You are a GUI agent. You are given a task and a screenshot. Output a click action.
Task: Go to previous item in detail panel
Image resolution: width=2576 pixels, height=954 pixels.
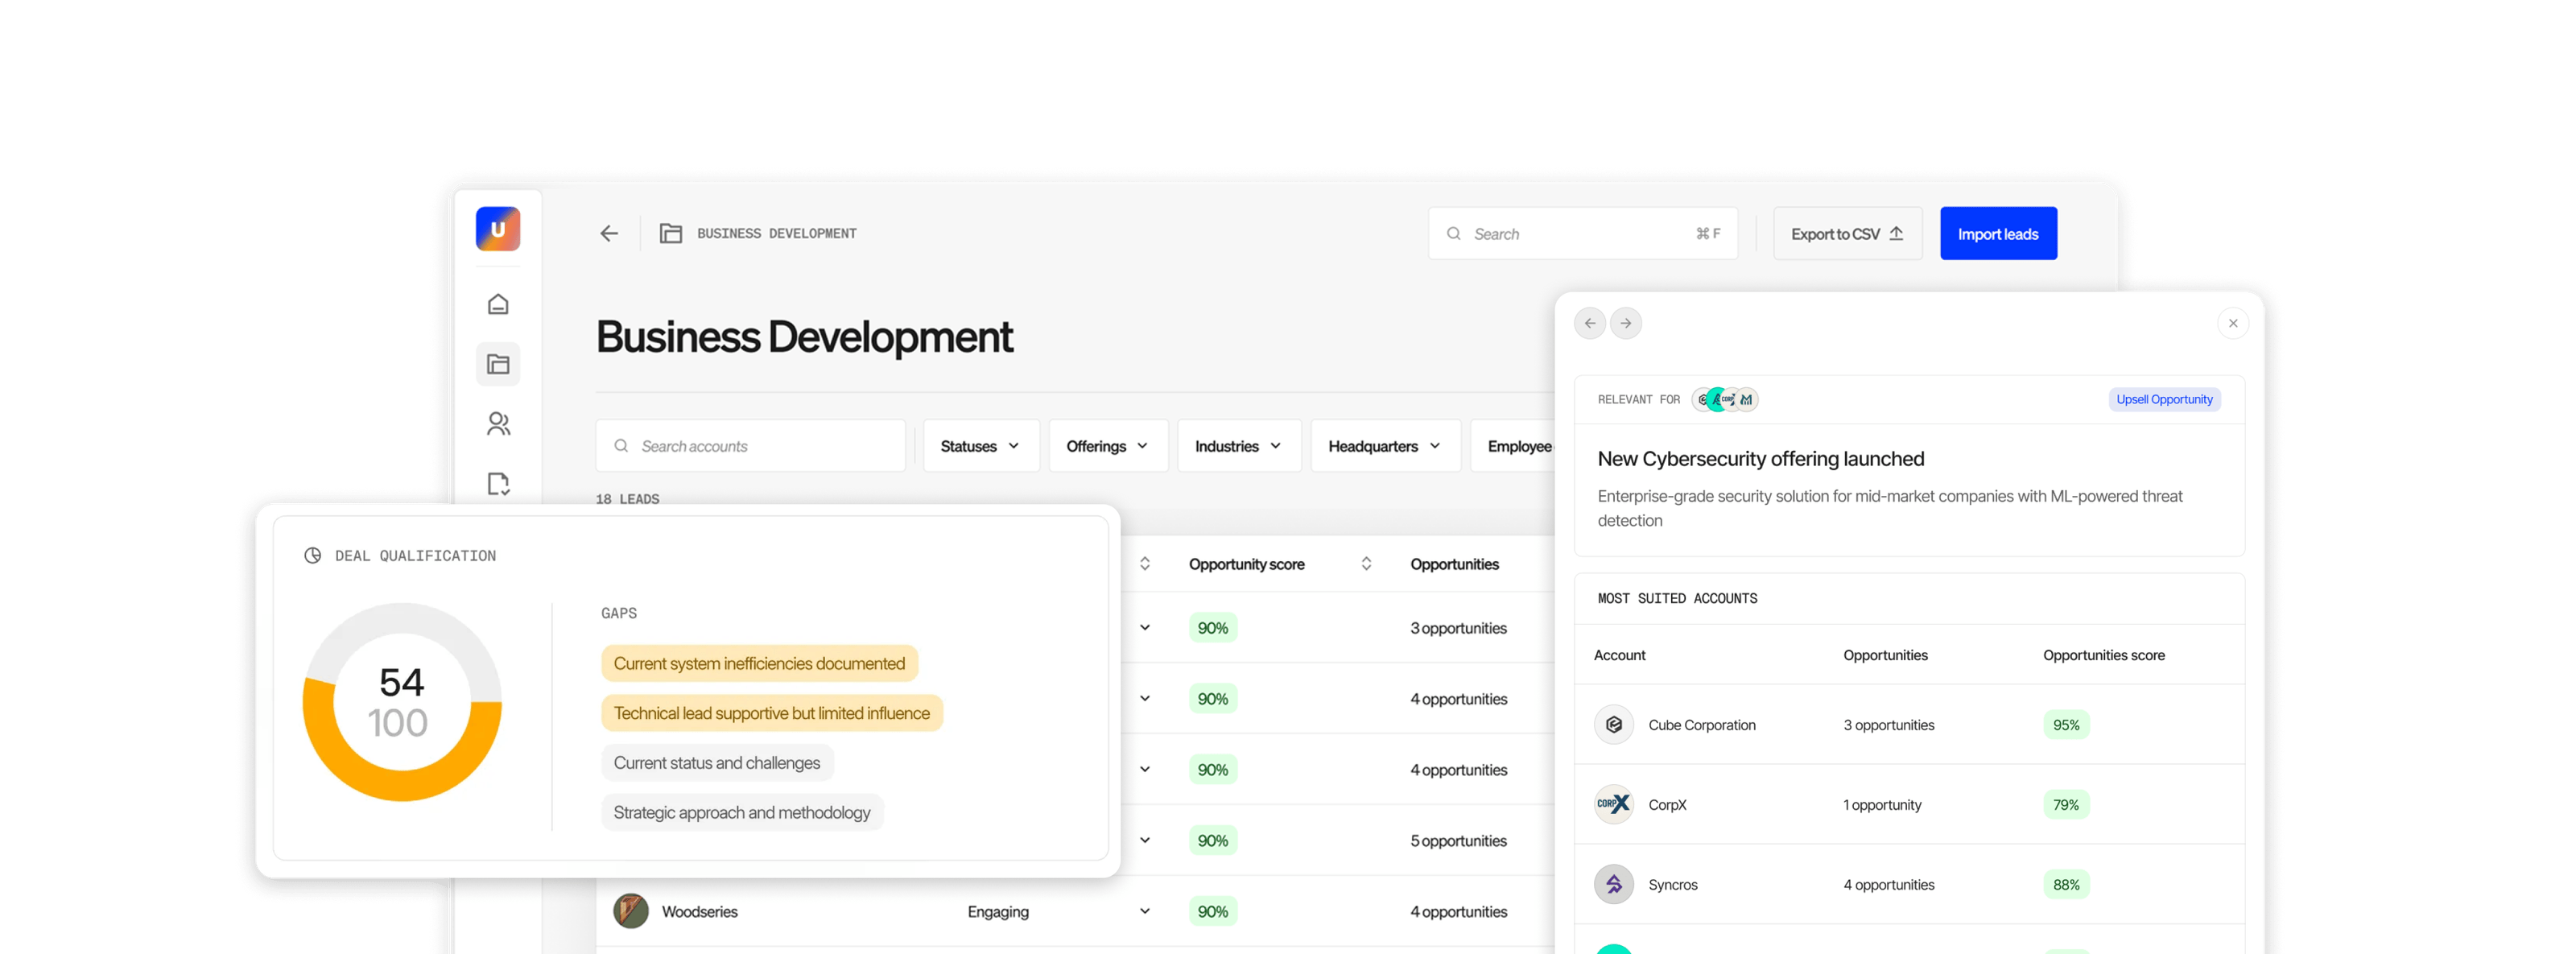click(1590, 323)
